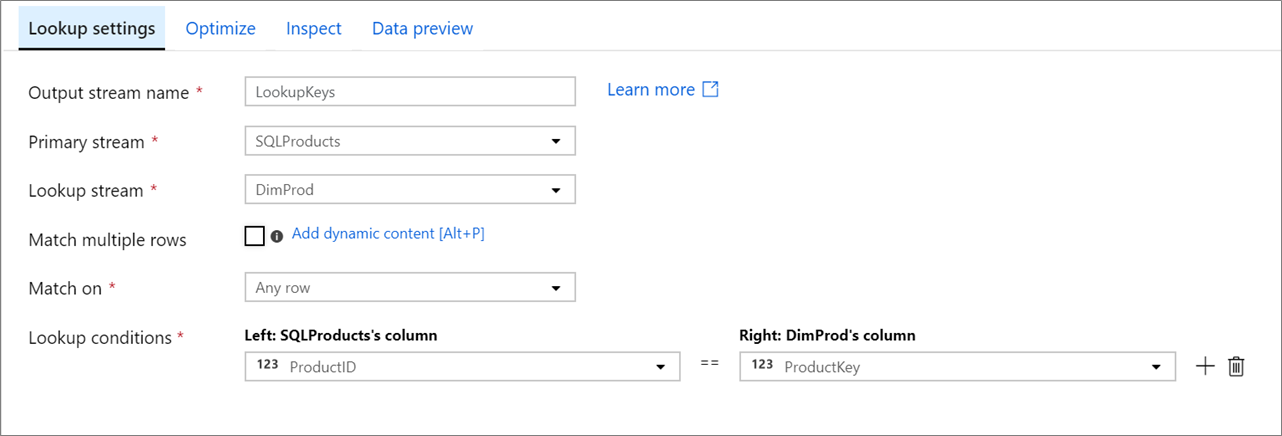This screenshot has height=436, width=1282.
Task: Delete the lookup condition with trash icon
Action: tap(1237, 366)
